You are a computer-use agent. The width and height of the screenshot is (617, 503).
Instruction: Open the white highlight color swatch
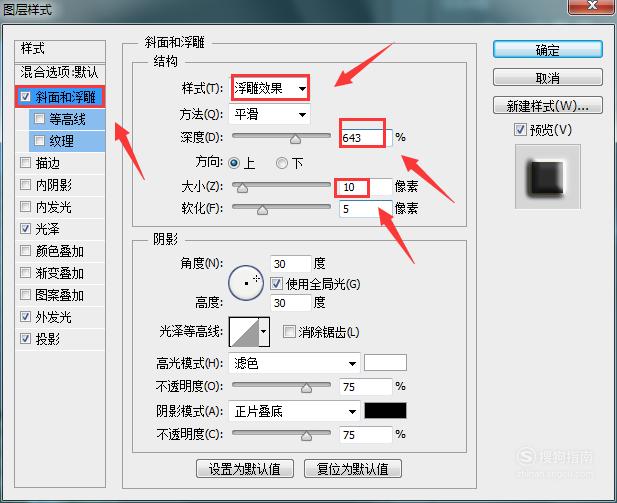(x=385, y=362)
